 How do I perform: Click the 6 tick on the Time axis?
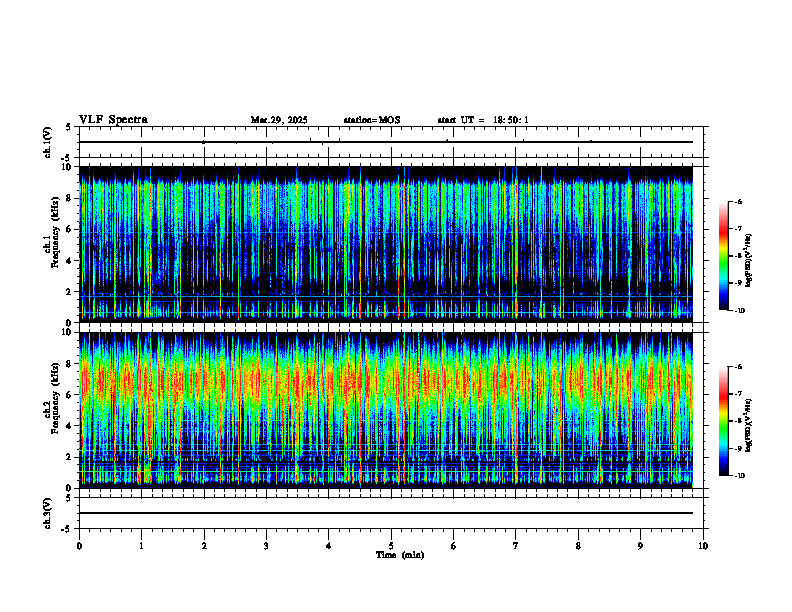[x=453, y=546]
